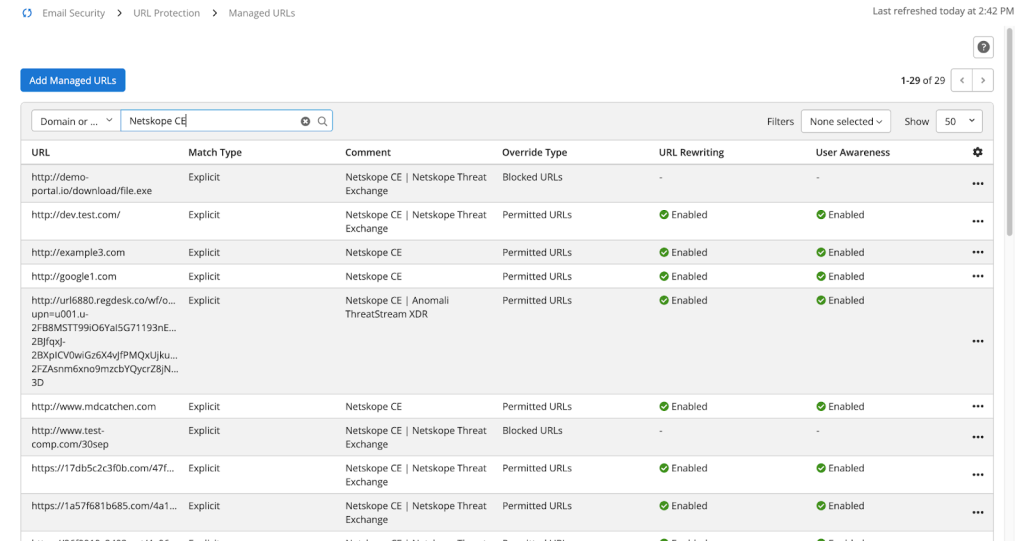Click Permitted URLs in example3.com row
1024x541 pixels.
click(x=537, y=252)
